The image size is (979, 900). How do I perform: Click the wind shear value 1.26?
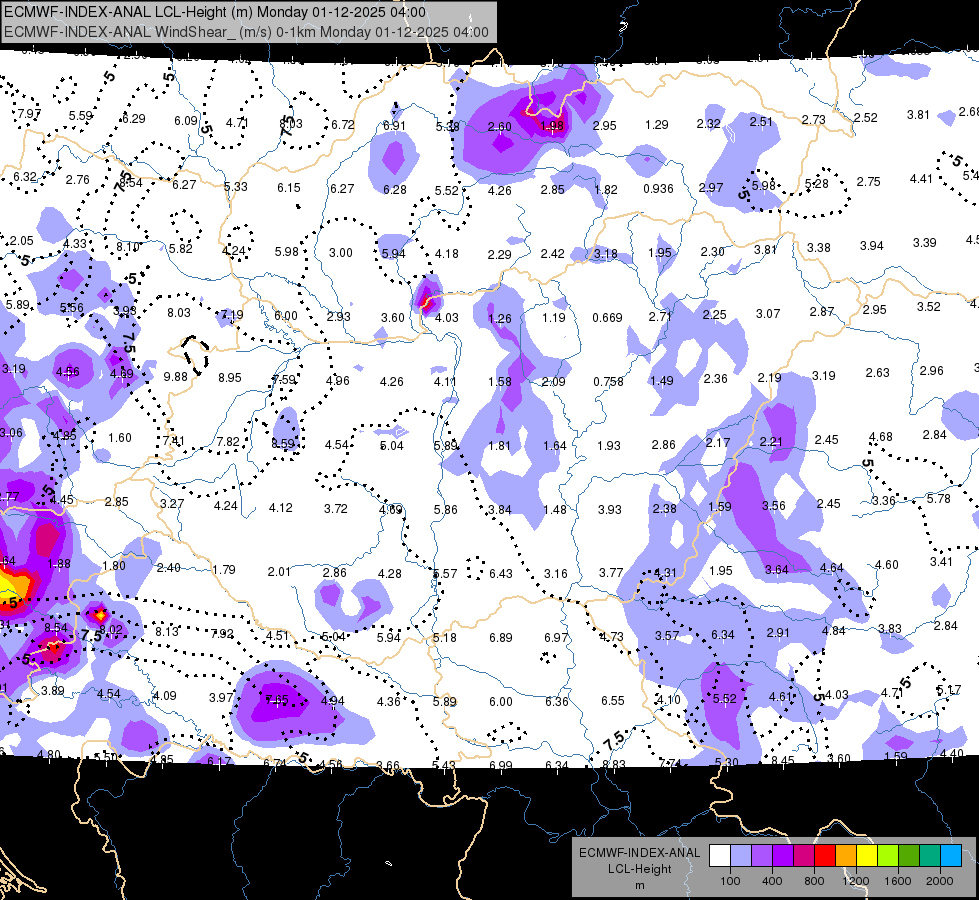coord(499,319)
